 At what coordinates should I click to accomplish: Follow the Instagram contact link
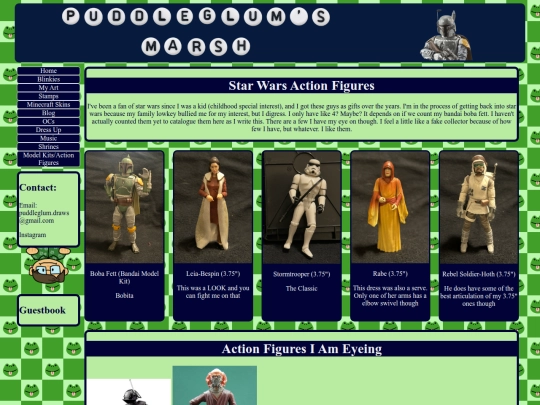(x=33, y=235)
